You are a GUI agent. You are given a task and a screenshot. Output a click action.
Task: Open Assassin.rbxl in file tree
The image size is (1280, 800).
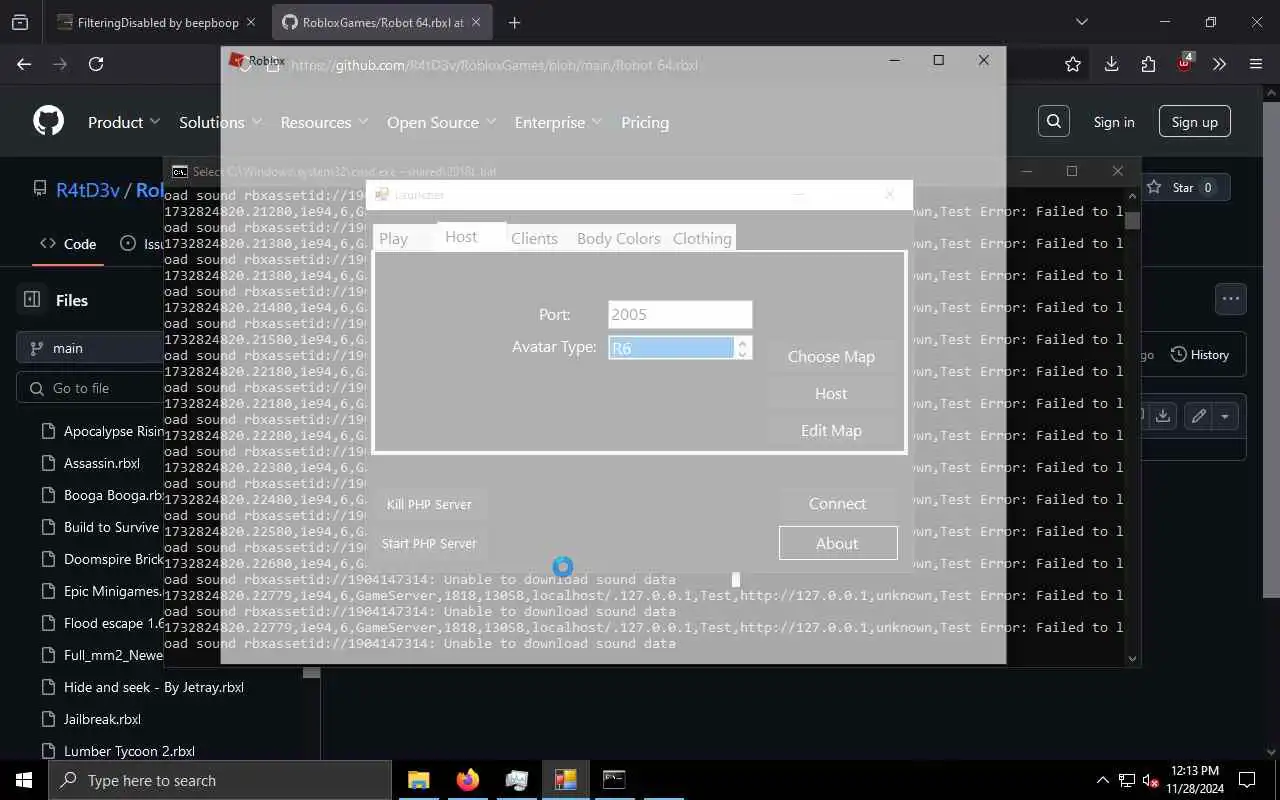[102, 463]
